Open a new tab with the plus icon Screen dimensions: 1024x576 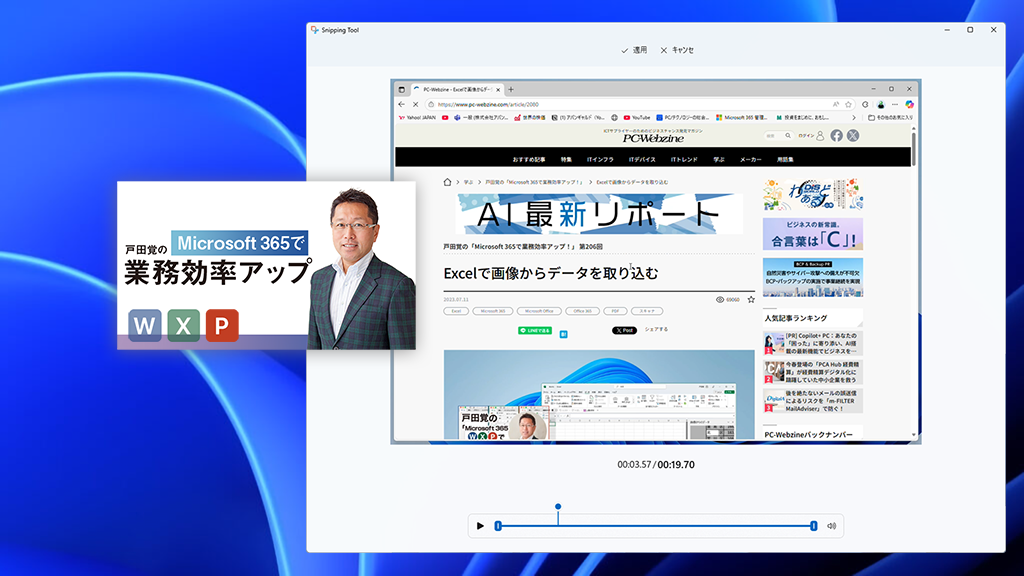[511, 89]
